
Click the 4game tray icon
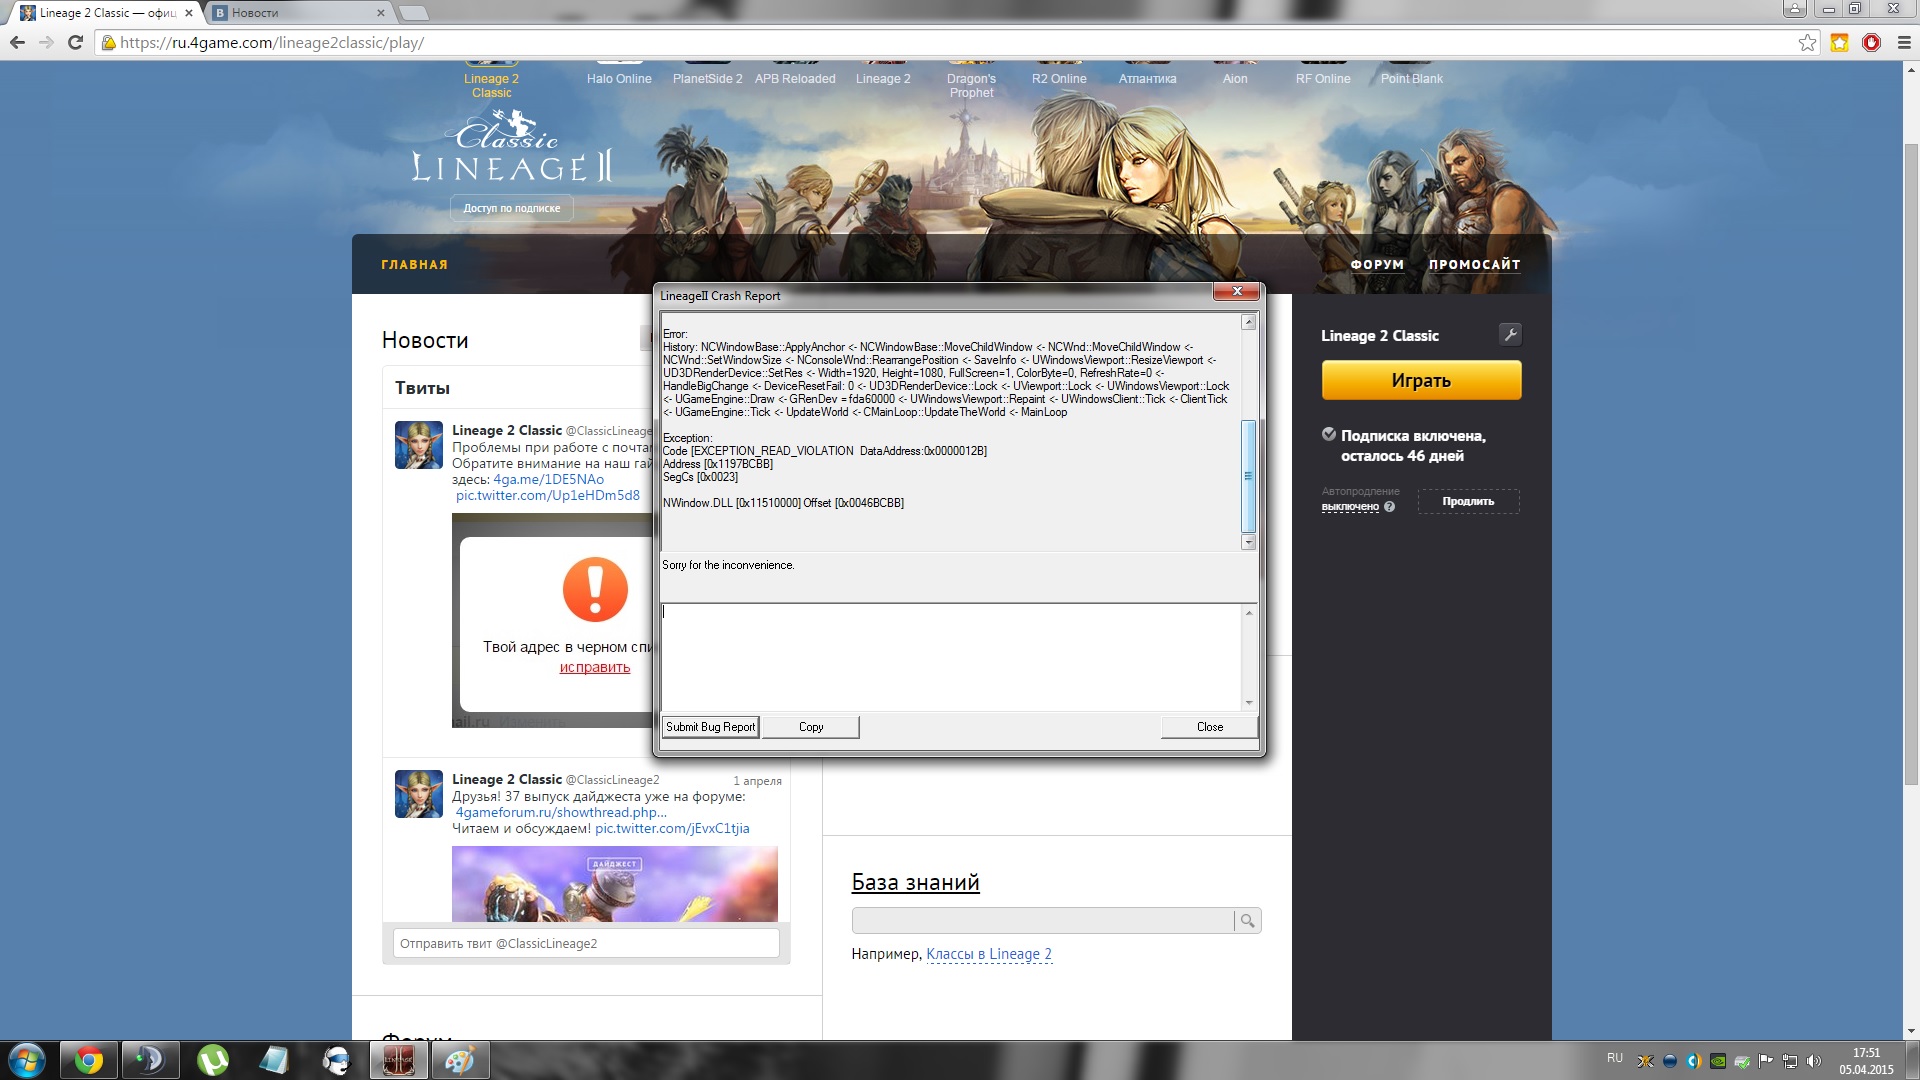(x=1645, y=1061)
